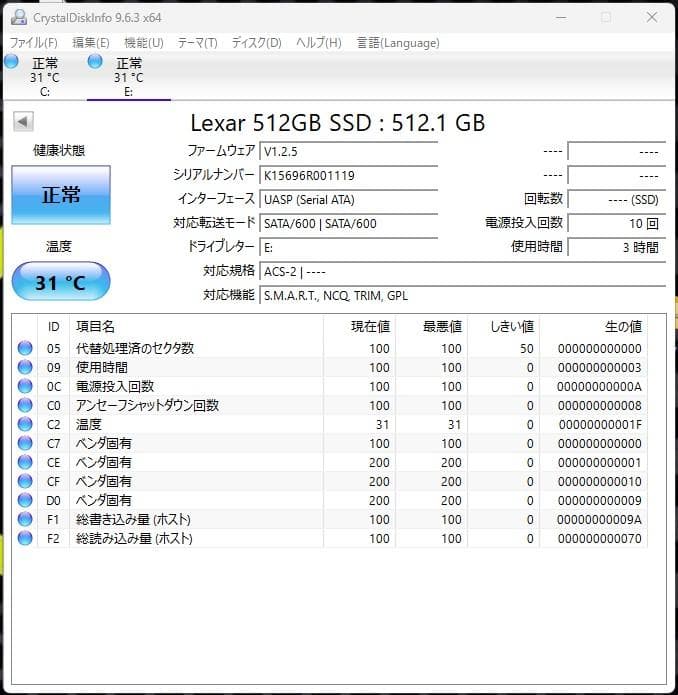Close the CrystalDiskInfo window

coord(652,18)
